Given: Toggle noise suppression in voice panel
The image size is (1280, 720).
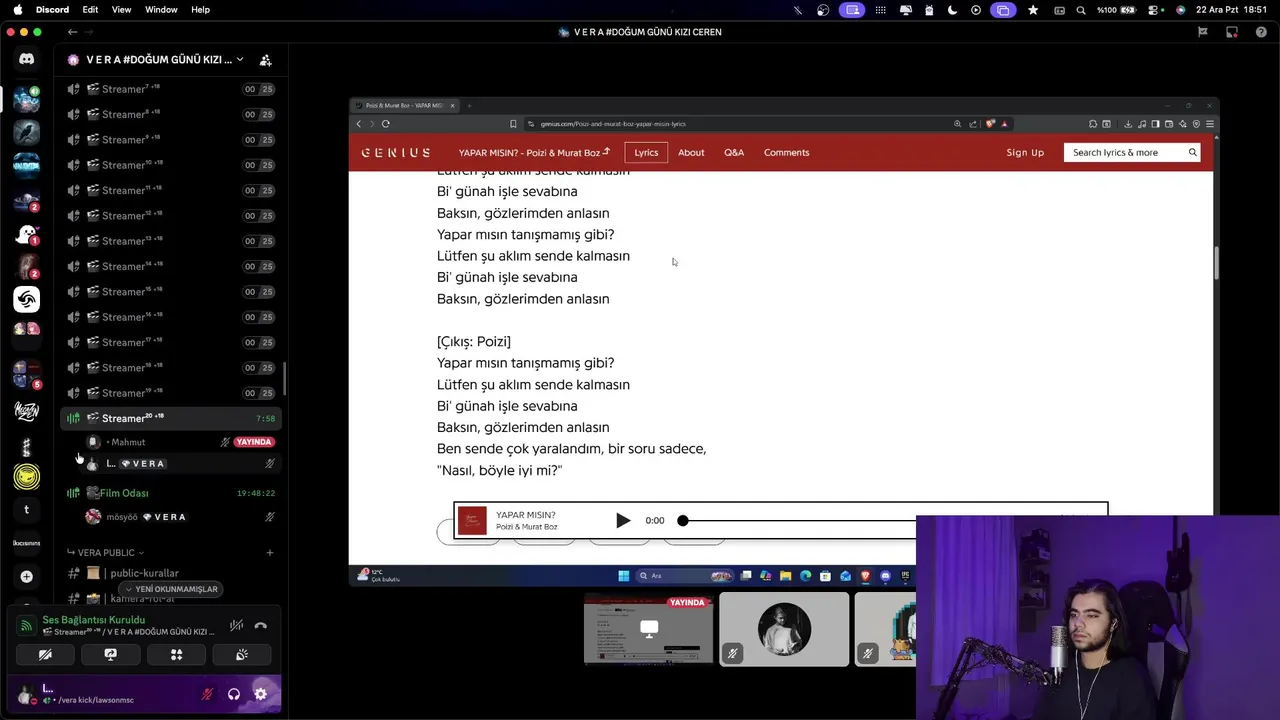Looking at the screenshot, I should [236, 626].
